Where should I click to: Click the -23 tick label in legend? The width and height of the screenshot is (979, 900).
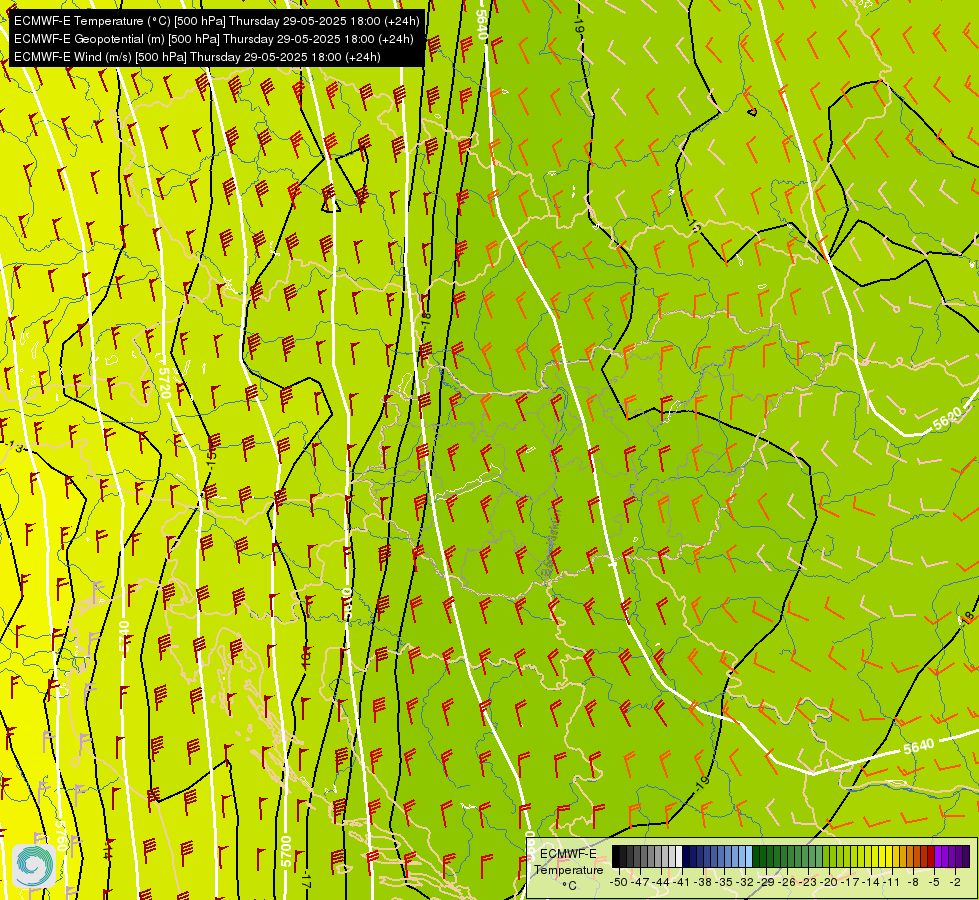(x=808, y=882)
